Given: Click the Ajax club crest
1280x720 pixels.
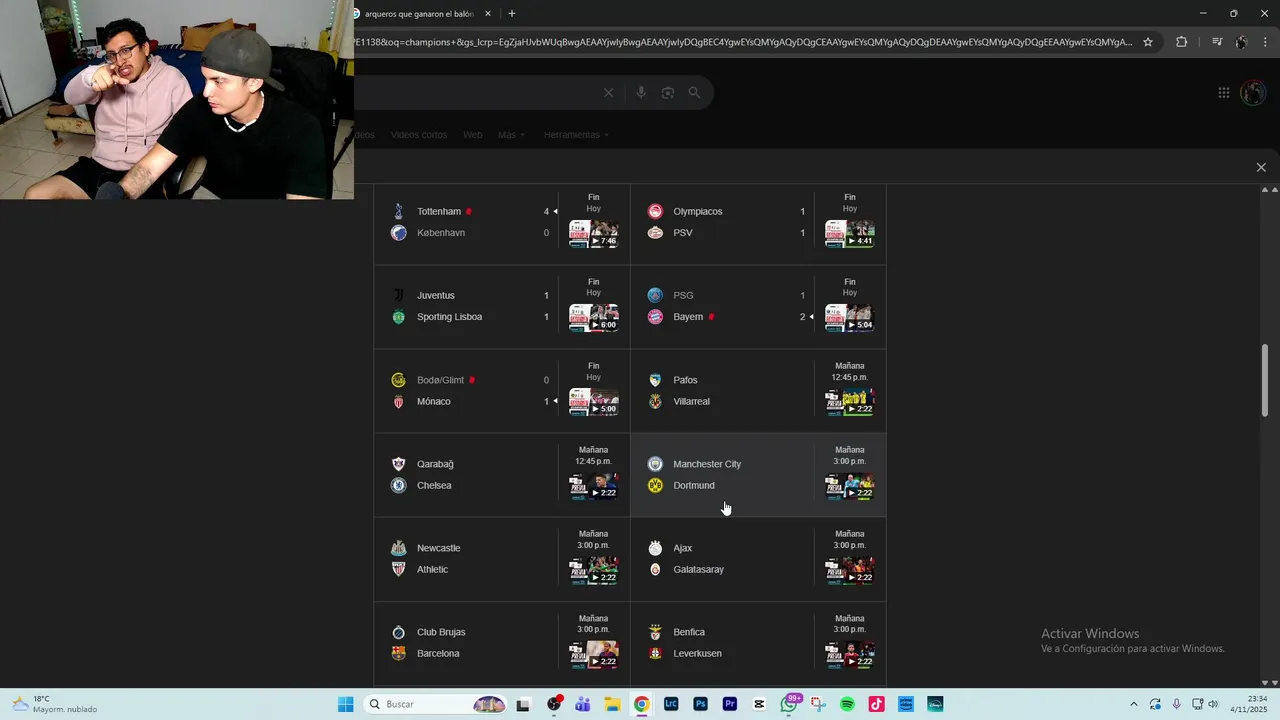Looking at the screenshot, I should (655, 548).
